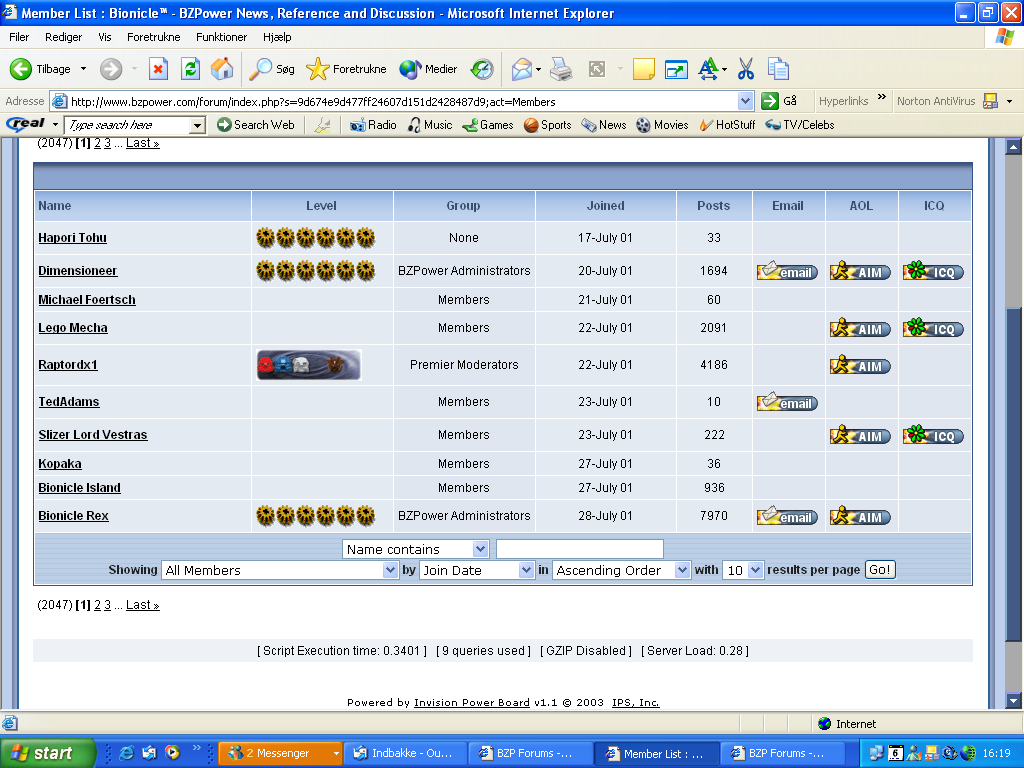Open Ascending Order dropdown
This screenshot has height=768, width=1024.
pyautogui.click(x=621, y=570)
